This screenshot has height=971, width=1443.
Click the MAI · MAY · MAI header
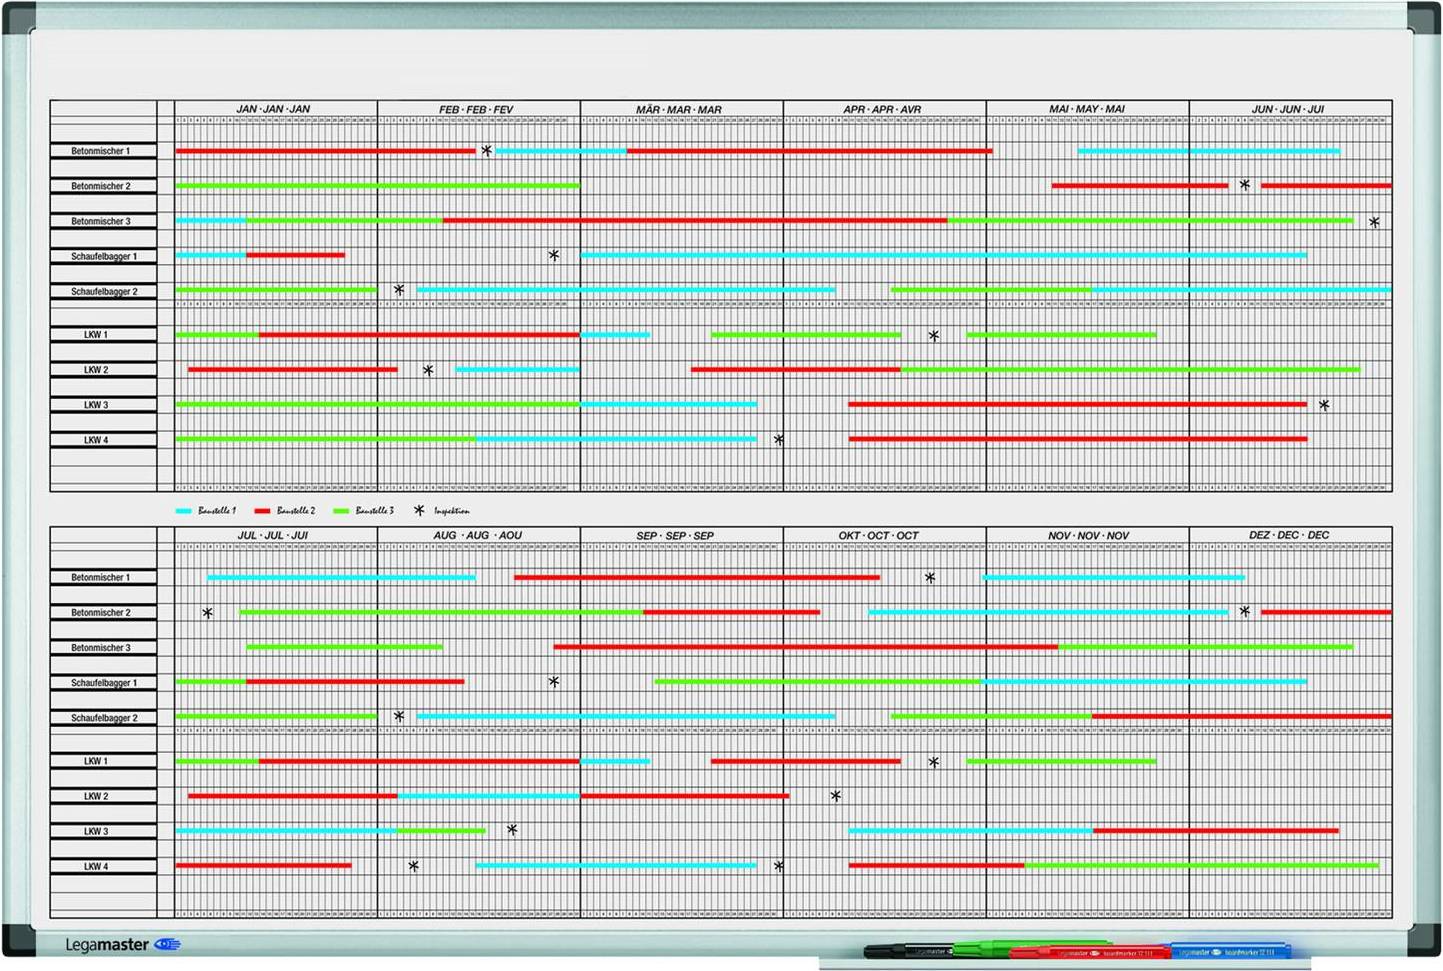click(1087, 109)
